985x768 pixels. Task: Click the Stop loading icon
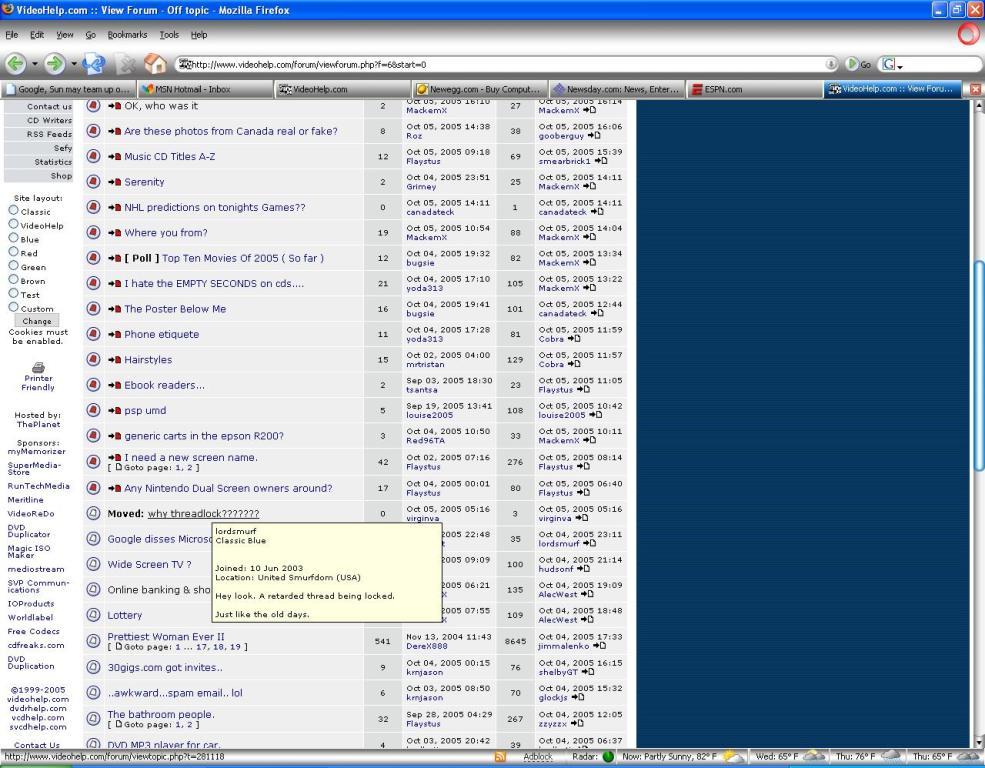pos(126,64)
